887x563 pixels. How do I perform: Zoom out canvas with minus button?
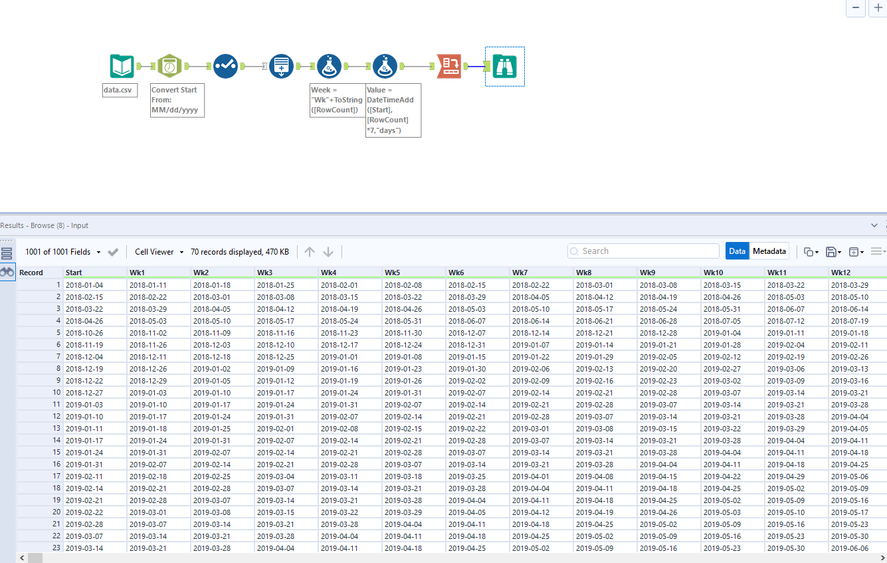[856, 8]
